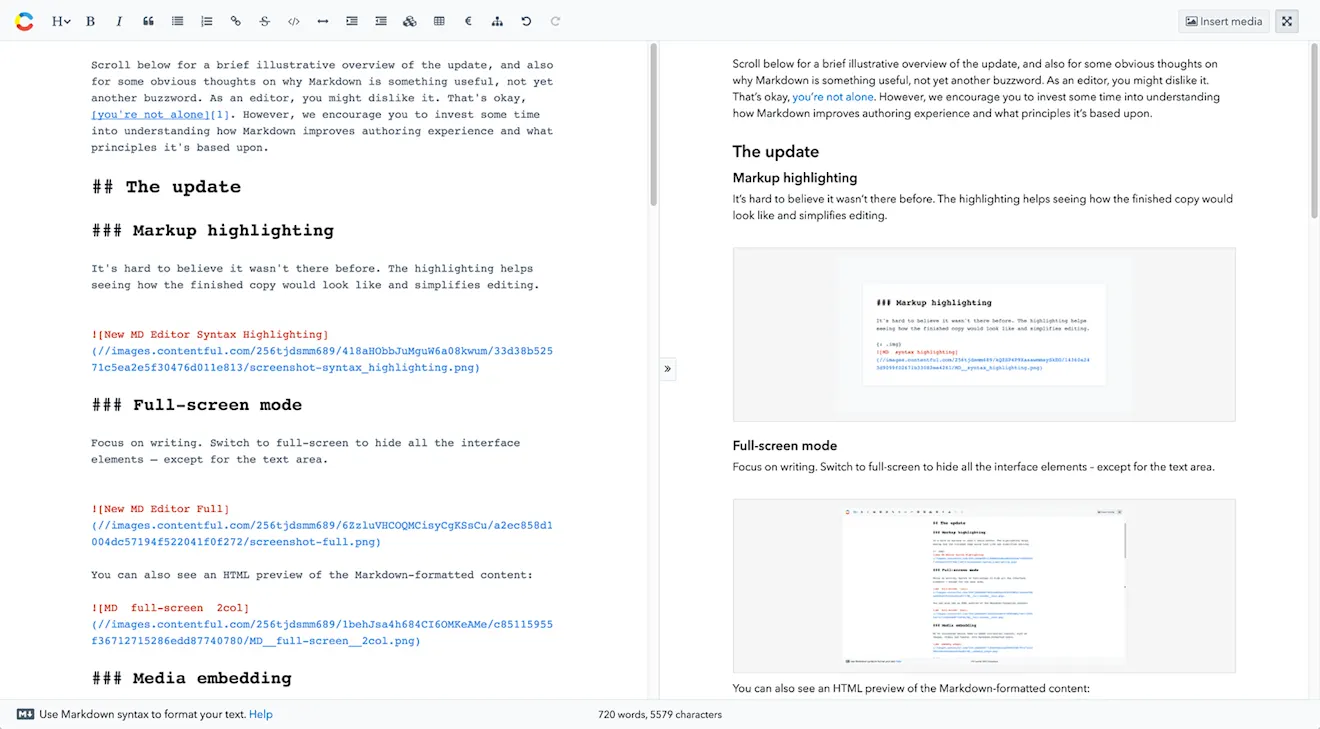Click the editor pane vertical scrollbar

[653, 125]
